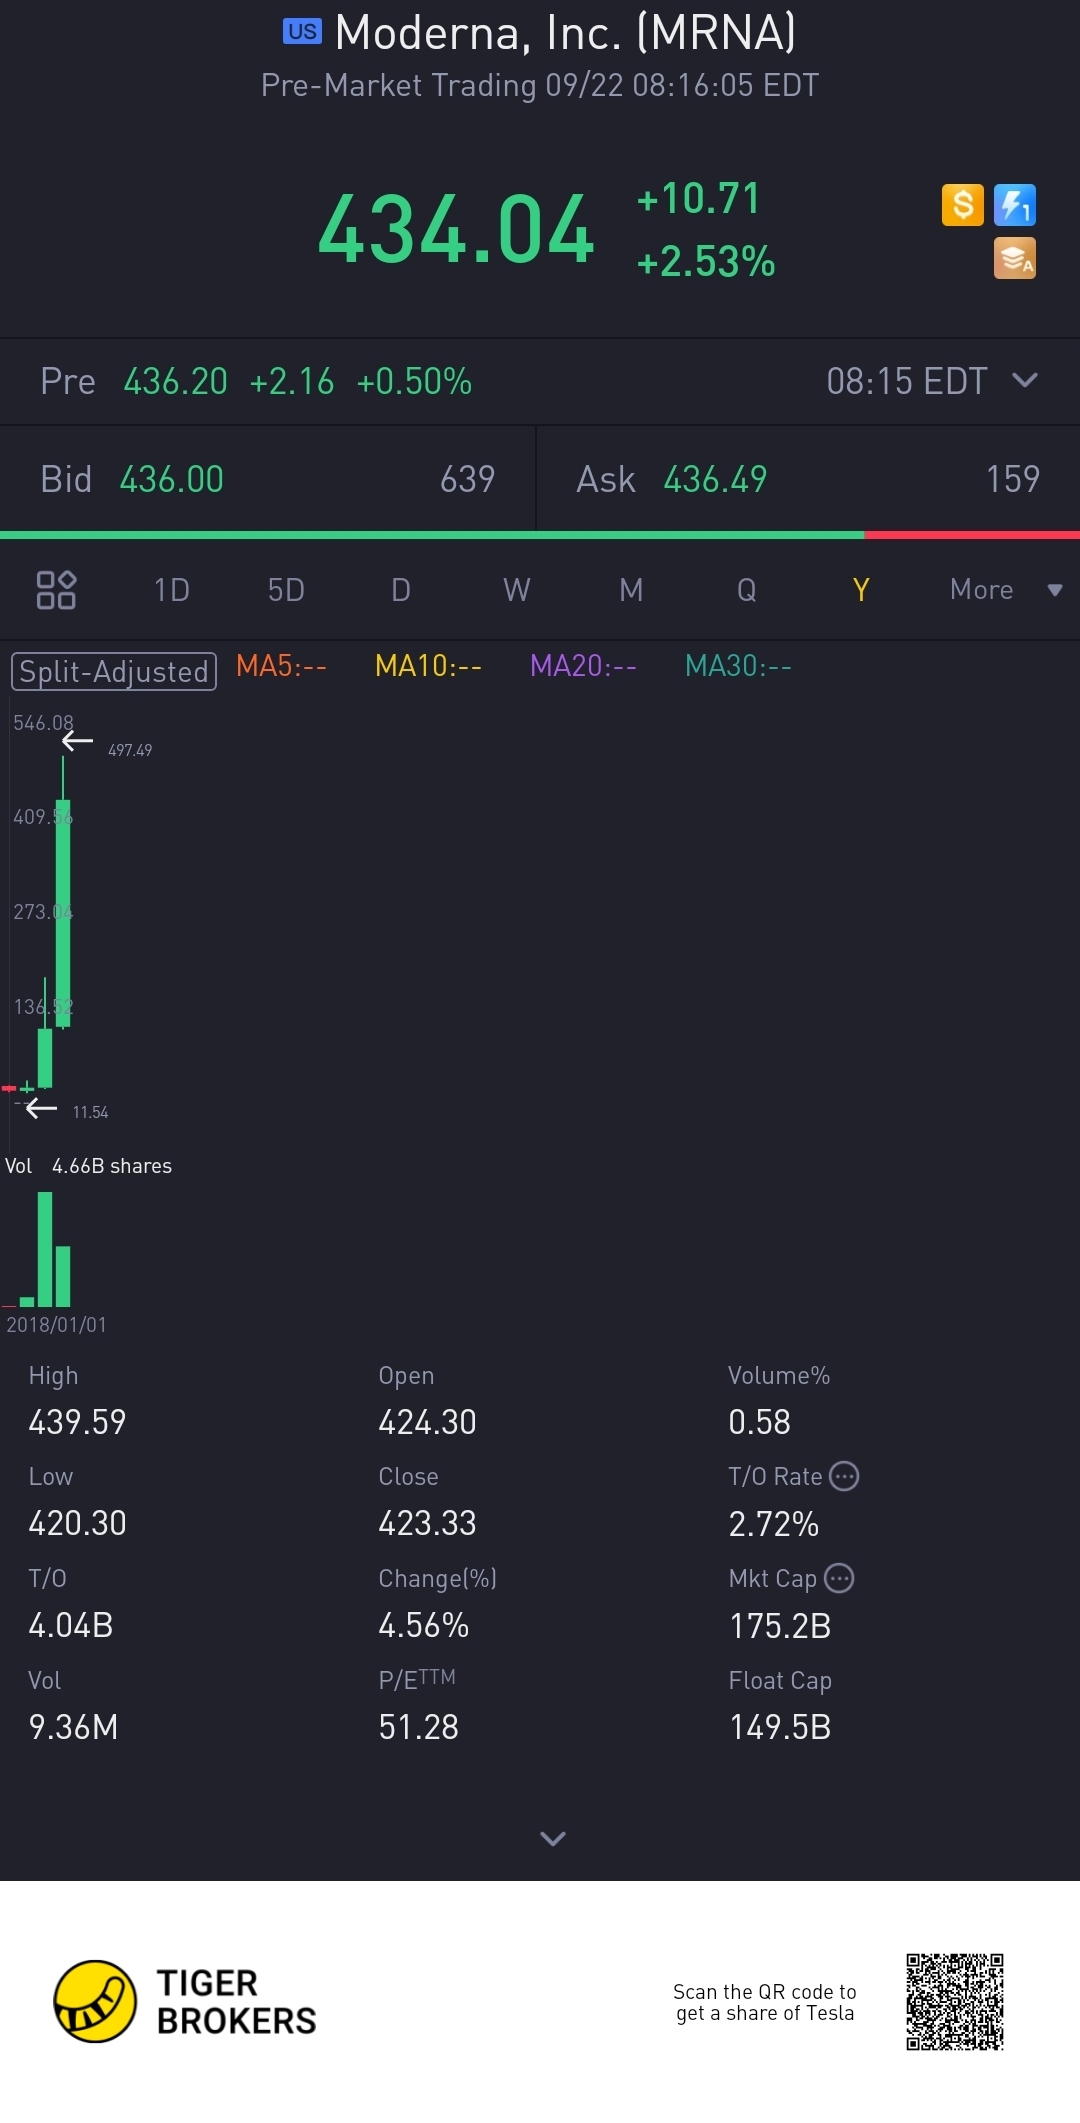Open the chart layout grid icon
The width and height of the screenshot is (1080, 2123).
click(x=56, y=590)
